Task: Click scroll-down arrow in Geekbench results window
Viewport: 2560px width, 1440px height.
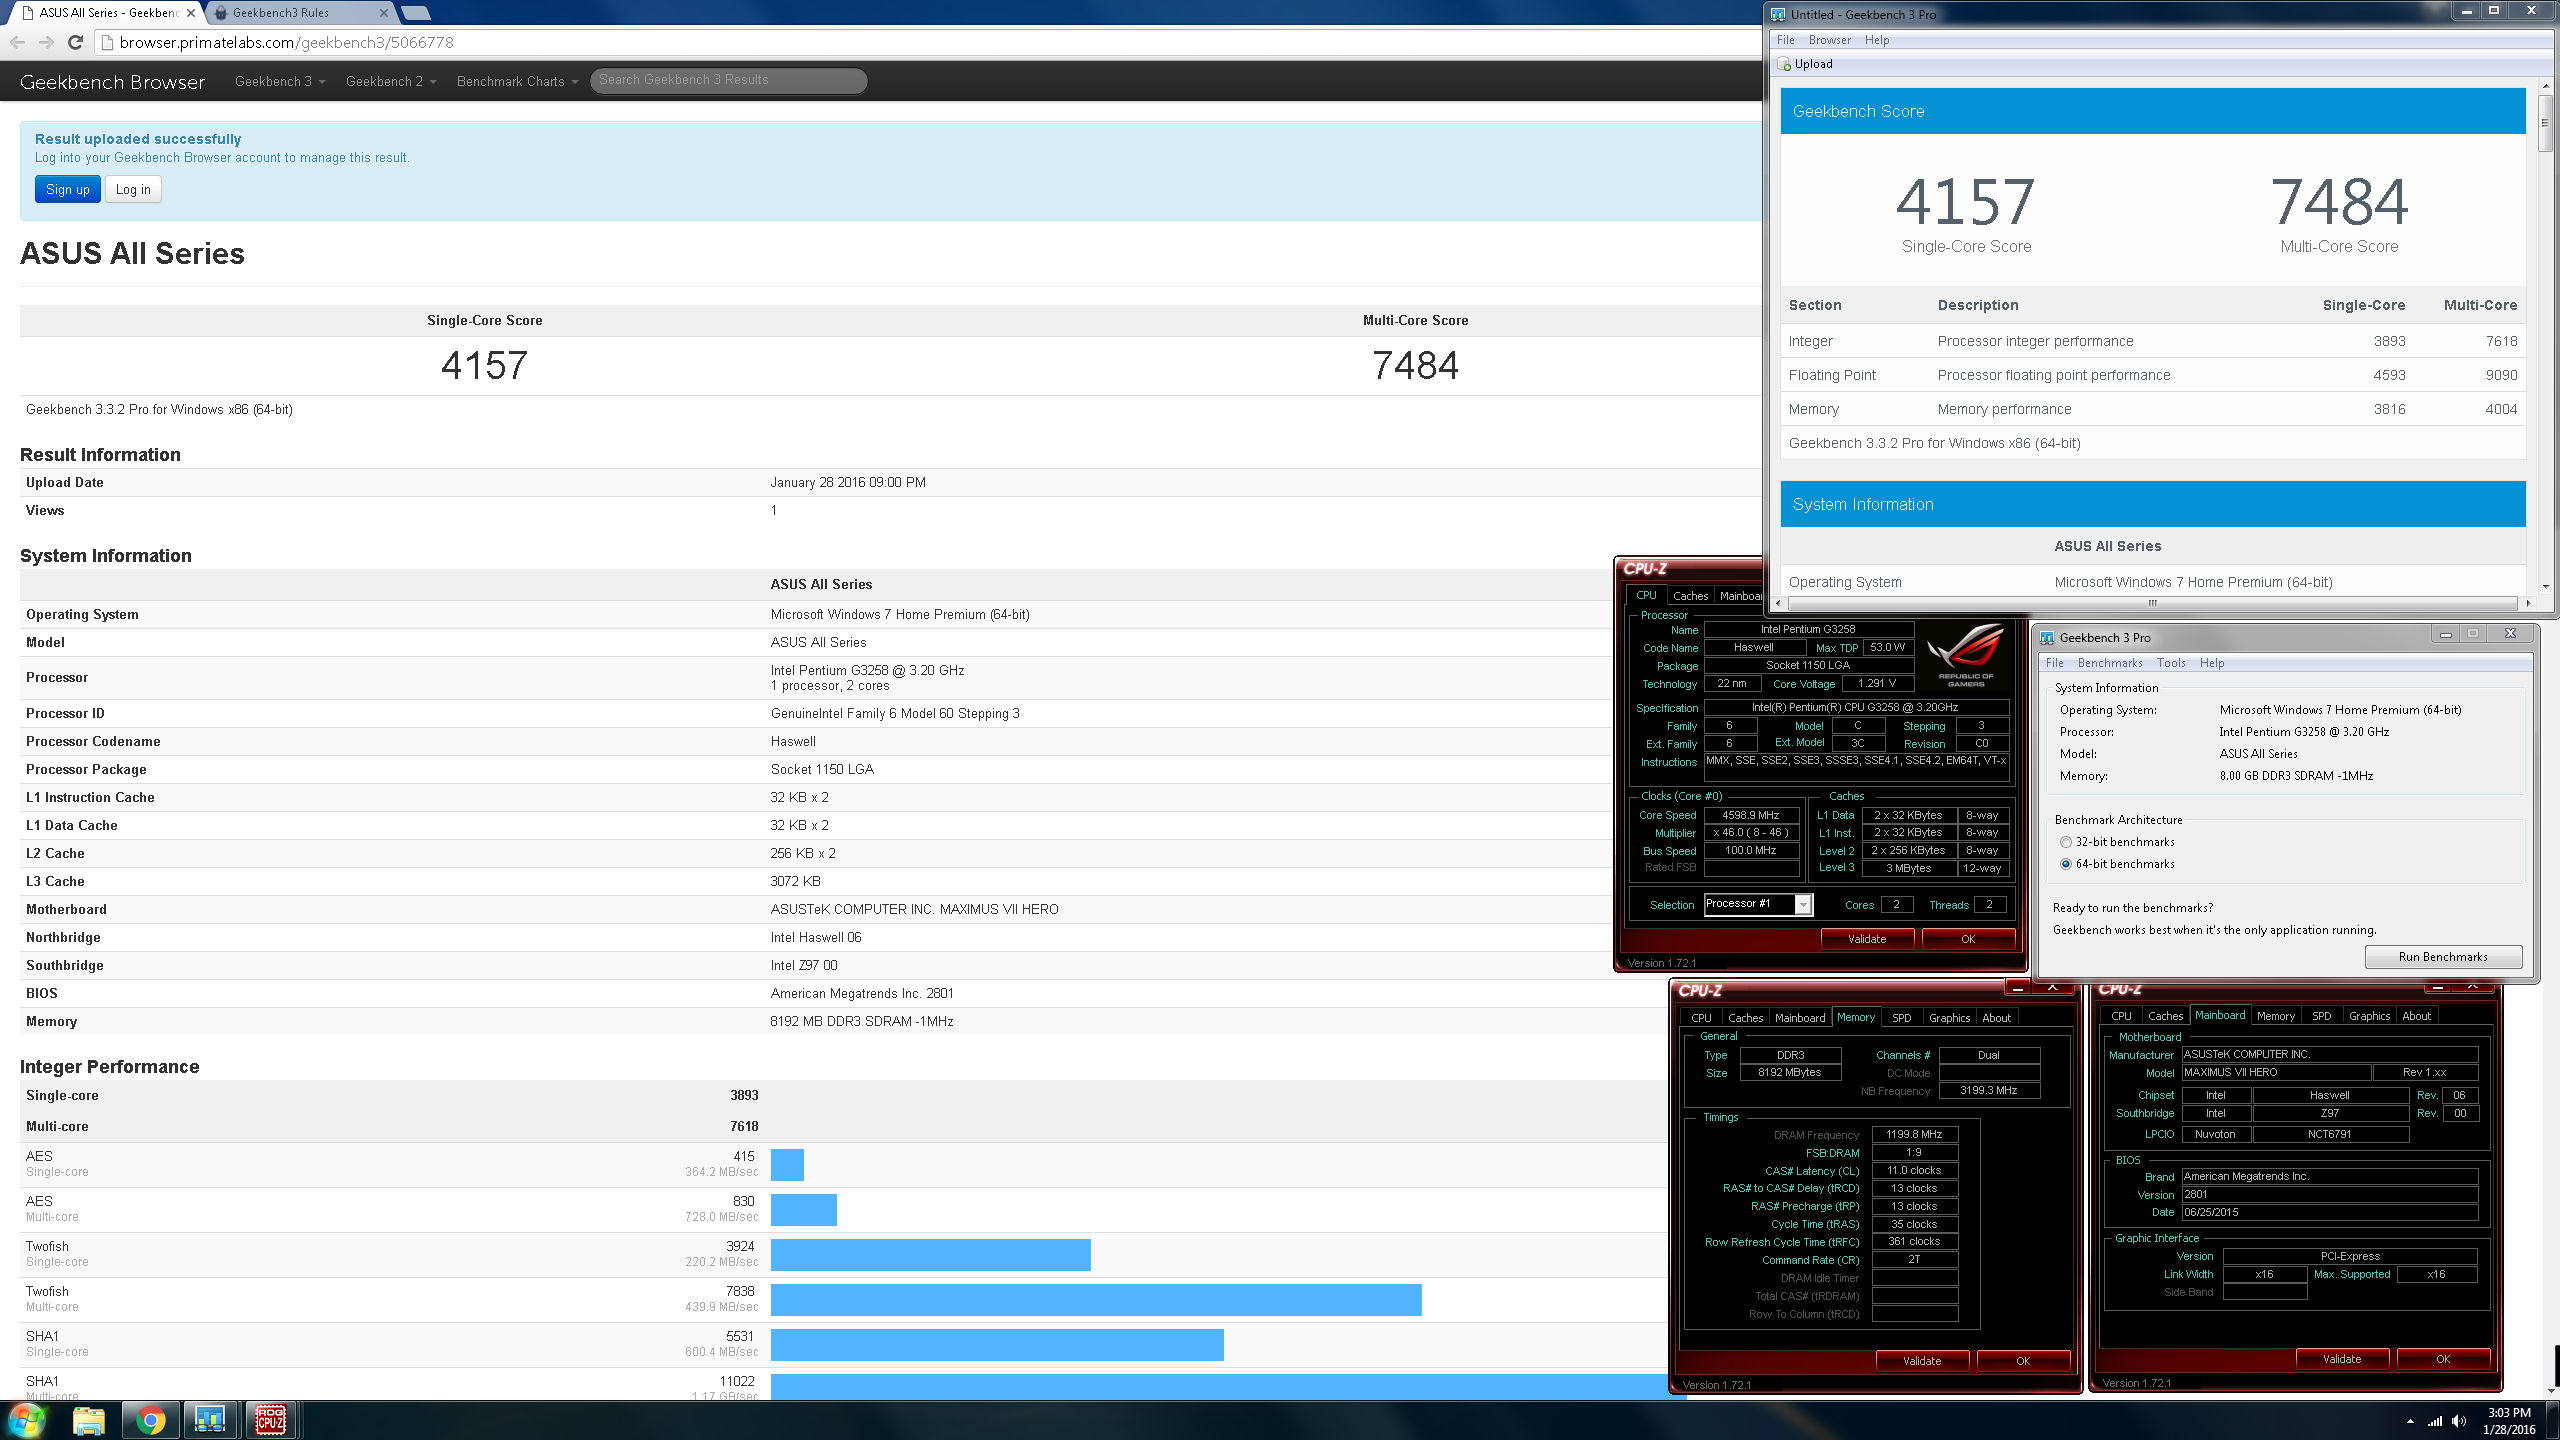Action: click(x=2545, y=586)
